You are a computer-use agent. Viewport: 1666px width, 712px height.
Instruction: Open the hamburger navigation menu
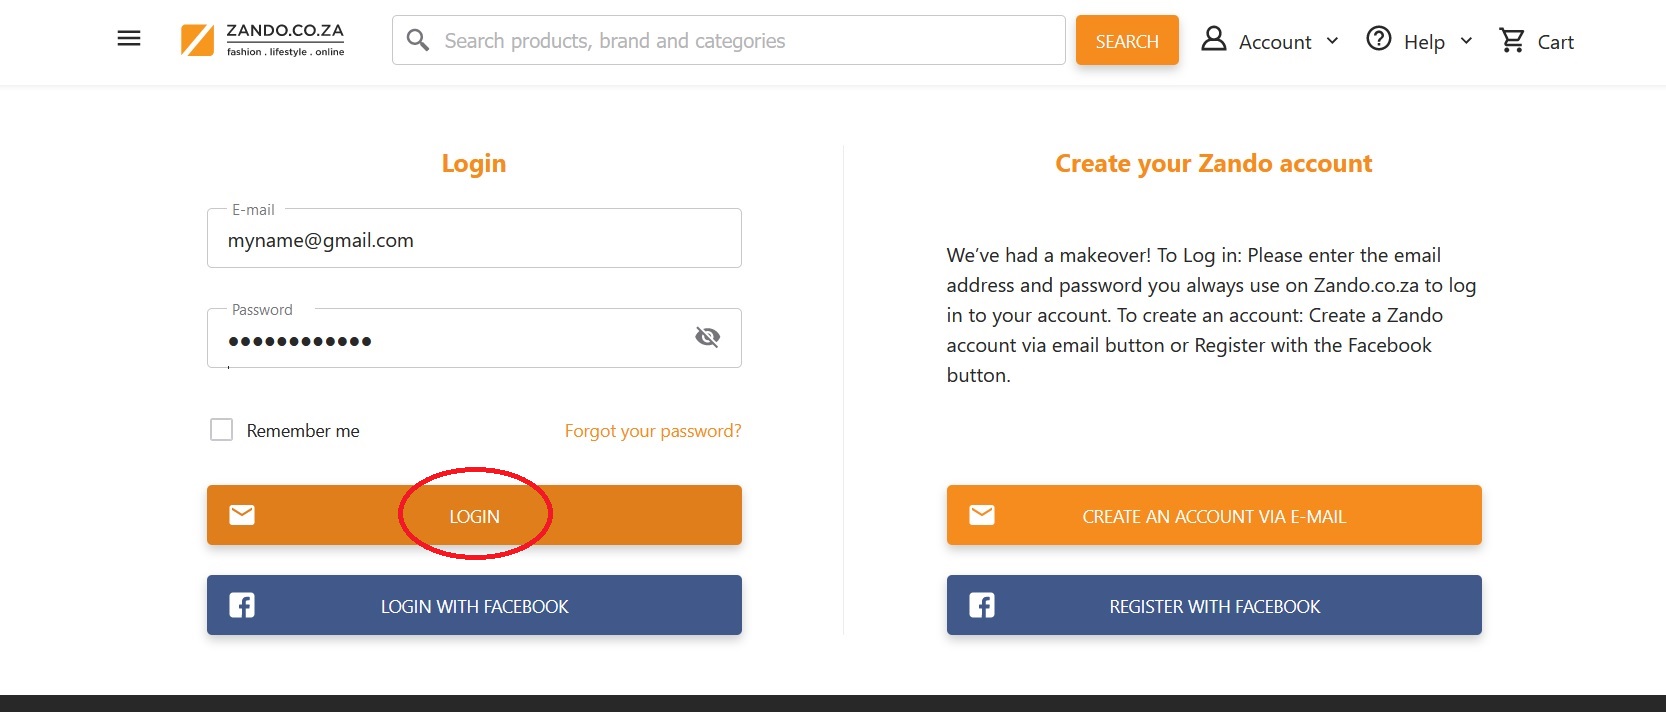click(129, 39)
